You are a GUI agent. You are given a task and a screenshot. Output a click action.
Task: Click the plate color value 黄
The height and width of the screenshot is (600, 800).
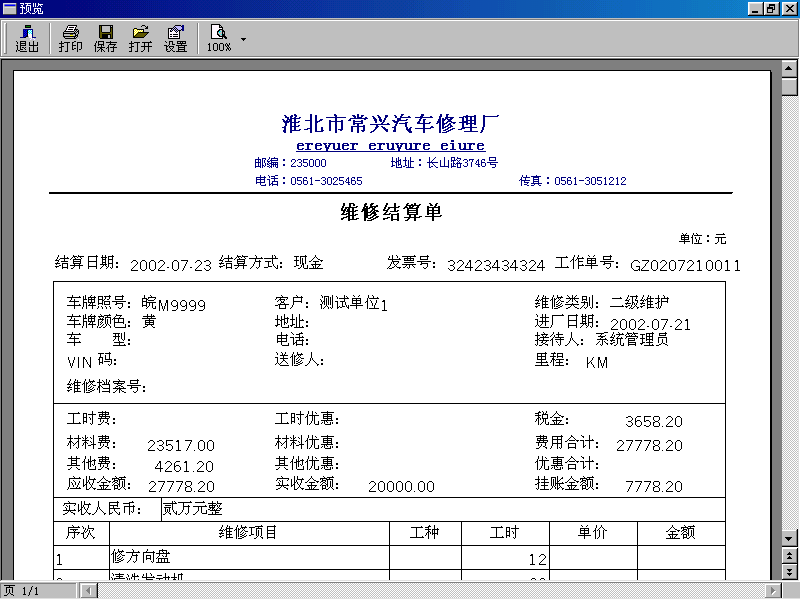(149, 321)
